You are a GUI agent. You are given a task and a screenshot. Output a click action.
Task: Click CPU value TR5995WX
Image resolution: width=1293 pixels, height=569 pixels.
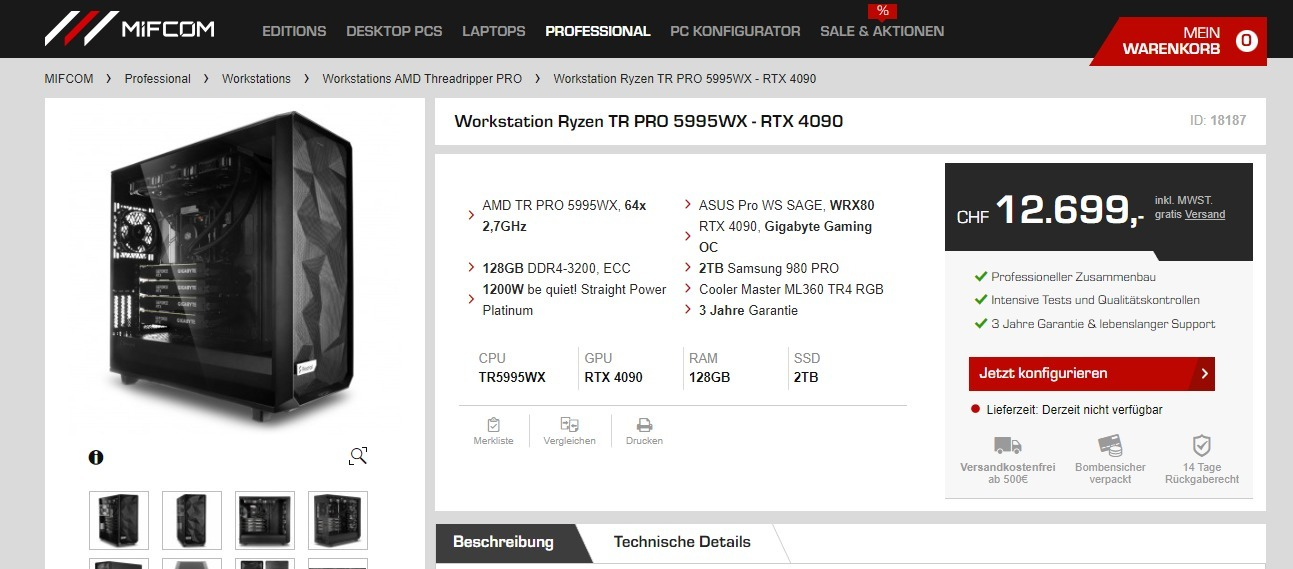[x=512, y=377]
